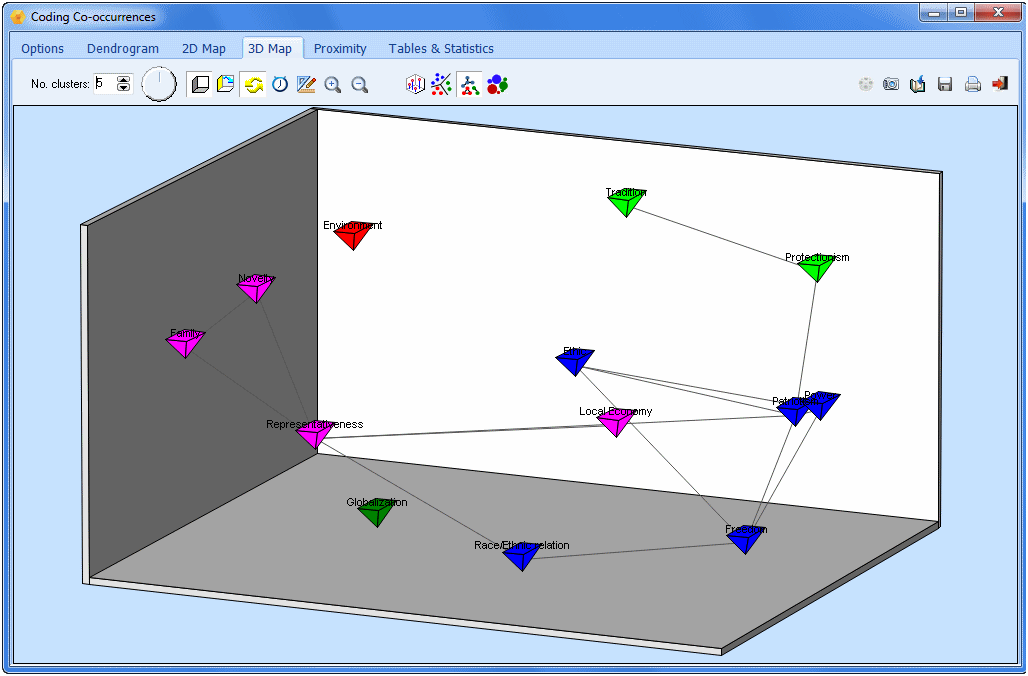Click the zoom in magnifier icon

pos(333,85)
